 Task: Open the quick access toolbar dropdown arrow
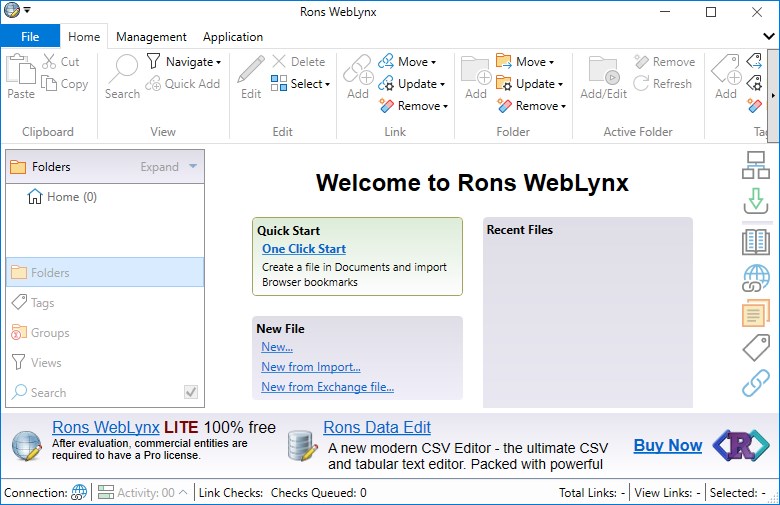pos(27,10)
